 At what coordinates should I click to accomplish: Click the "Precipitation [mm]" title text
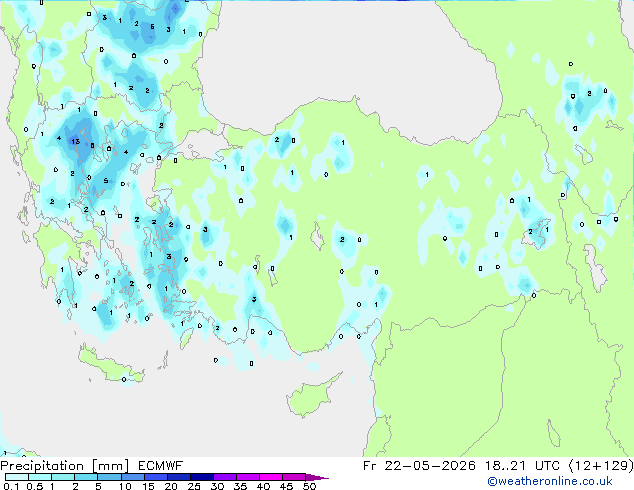[x=65, y=466]
